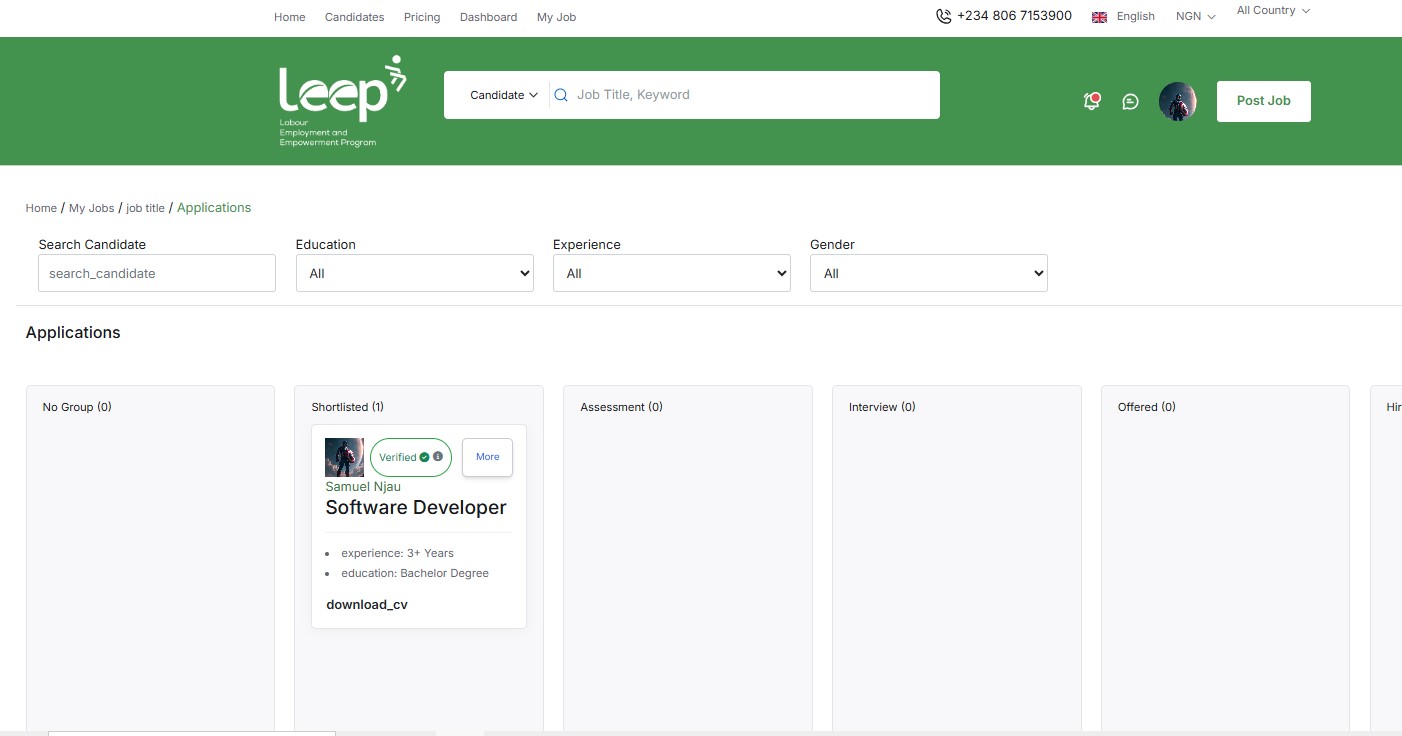Click your profile avatar in the header

pyautogui.click(x=1177, y=101)
